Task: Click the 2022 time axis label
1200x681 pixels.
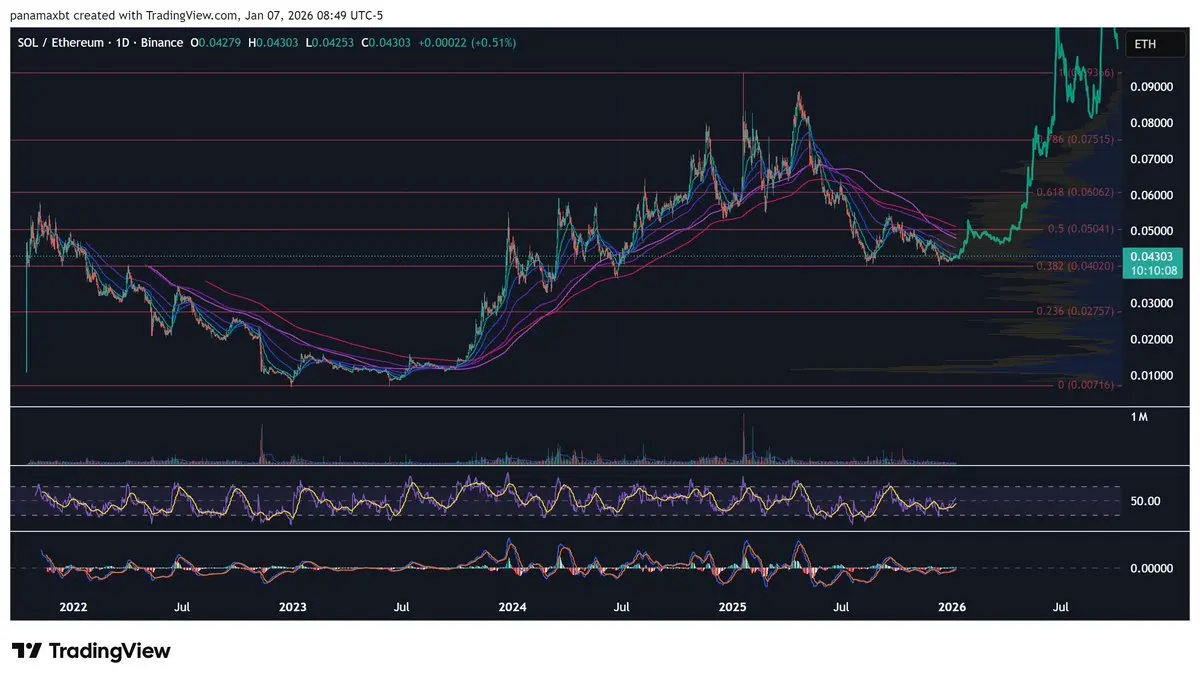Action: click(x=72, y=607)
